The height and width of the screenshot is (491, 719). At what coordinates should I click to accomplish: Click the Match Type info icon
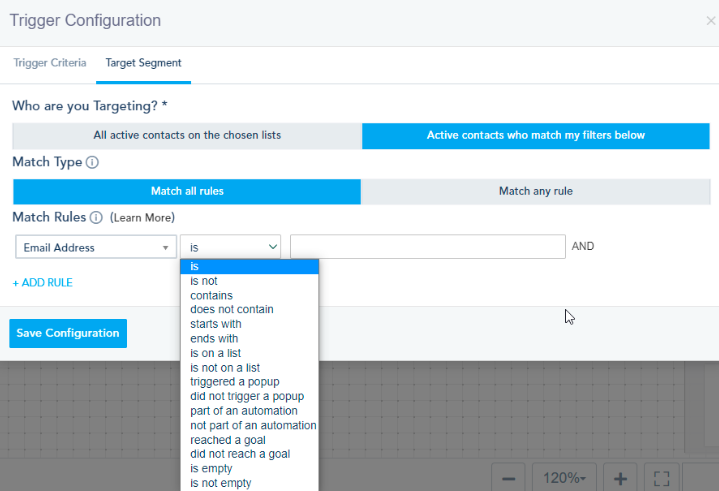coord(92,162)
